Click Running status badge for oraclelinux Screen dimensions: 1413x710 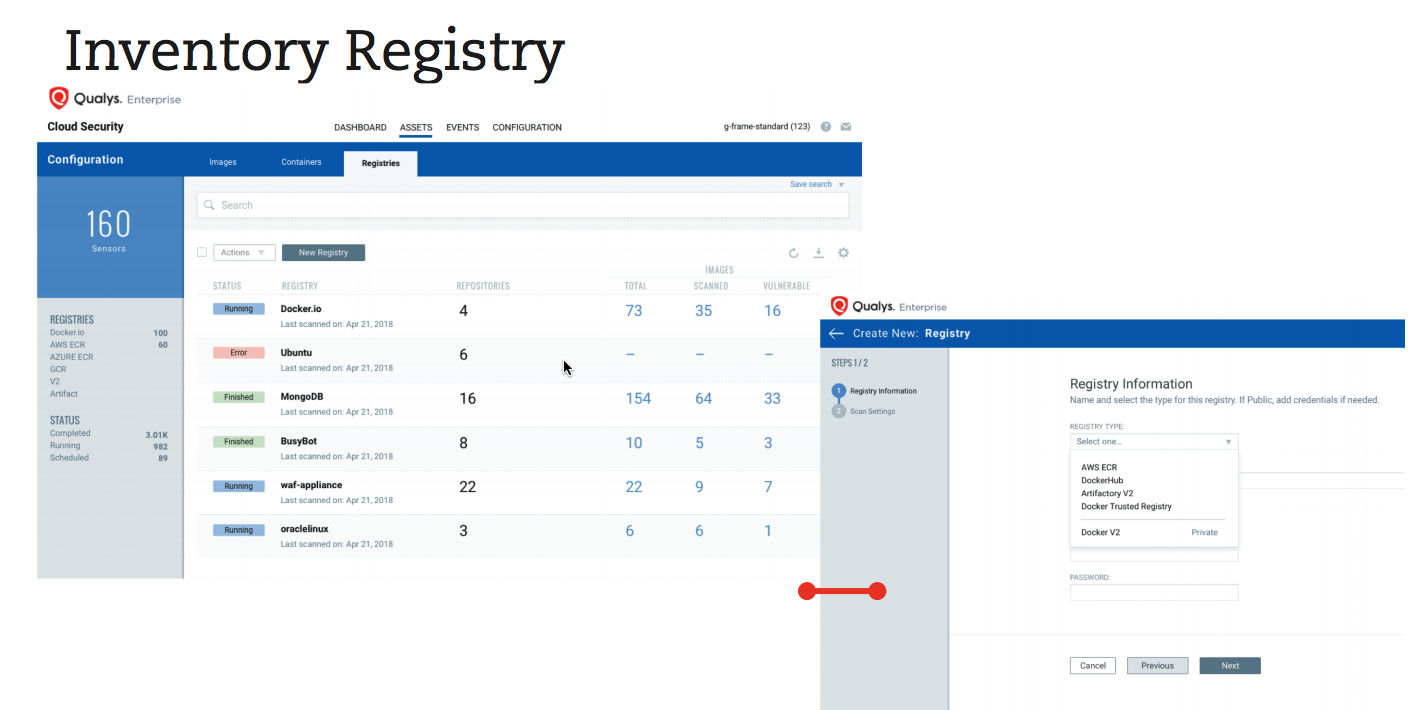[239, 530]
